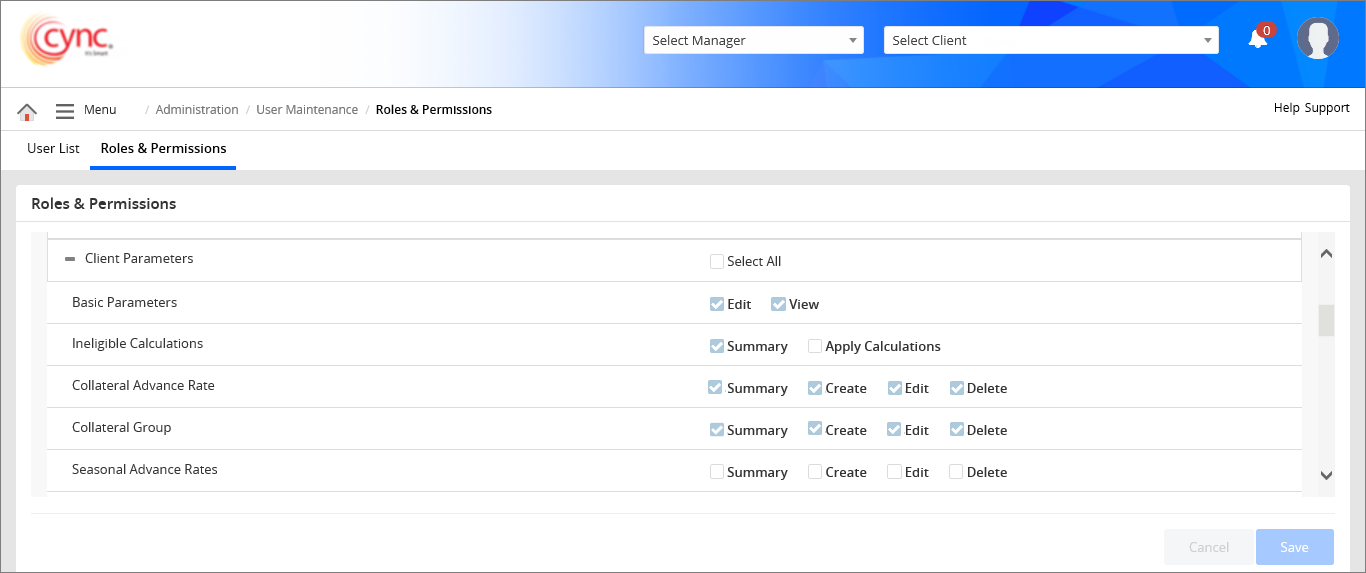Image resolution: width=1366 pixels, height=573 pixels.
Task: Click the Save button
Action: pos(1294,547)
